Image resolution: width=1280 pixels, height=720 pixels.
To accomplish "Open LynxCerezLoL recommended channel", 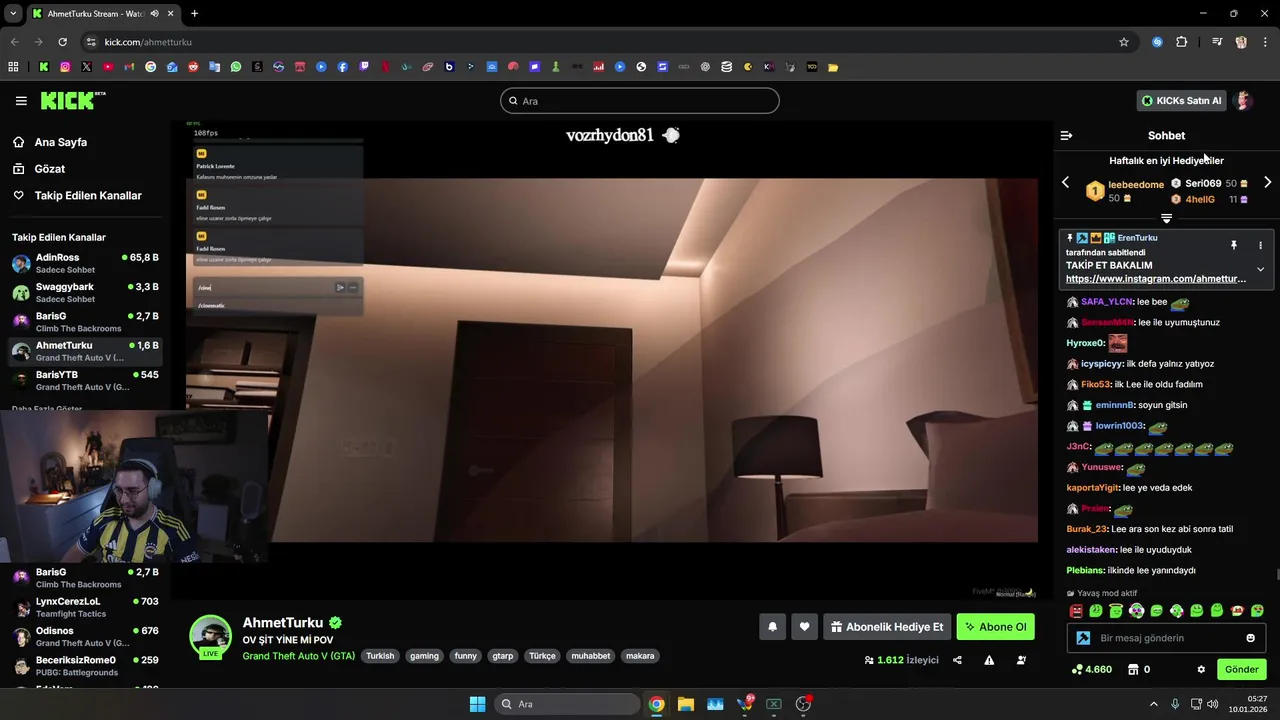I will (x=85, y=608).
